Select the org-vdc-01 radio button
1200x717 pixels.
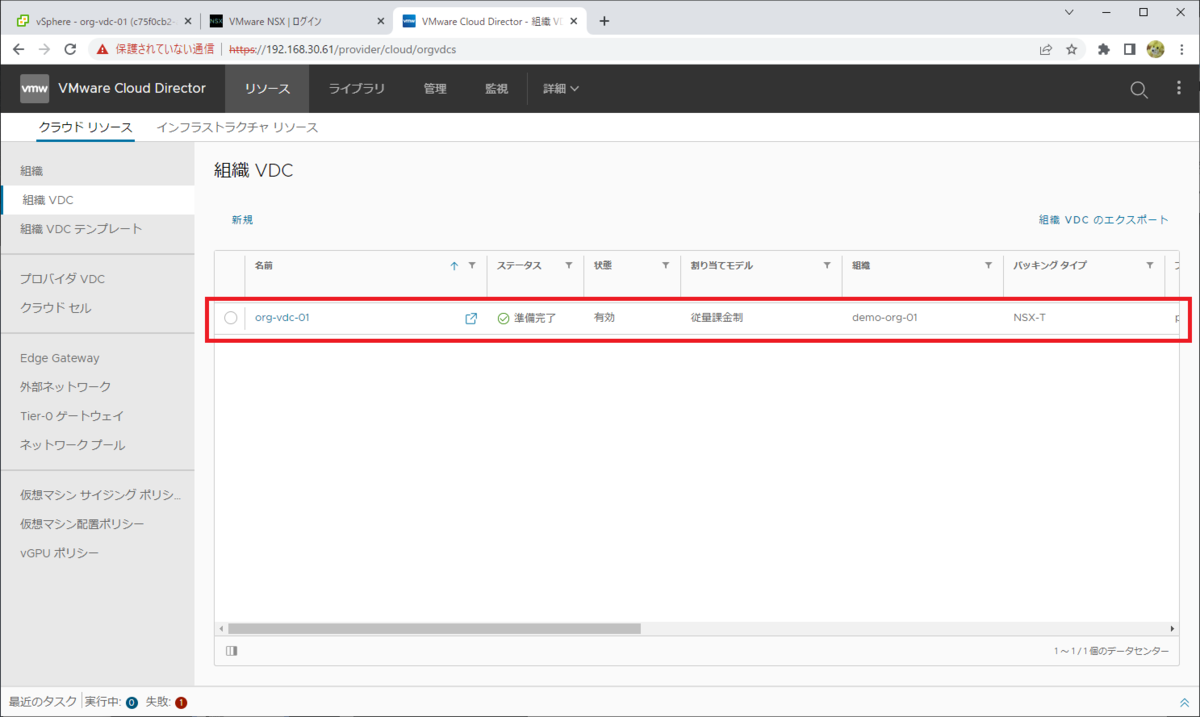point(231,318)
